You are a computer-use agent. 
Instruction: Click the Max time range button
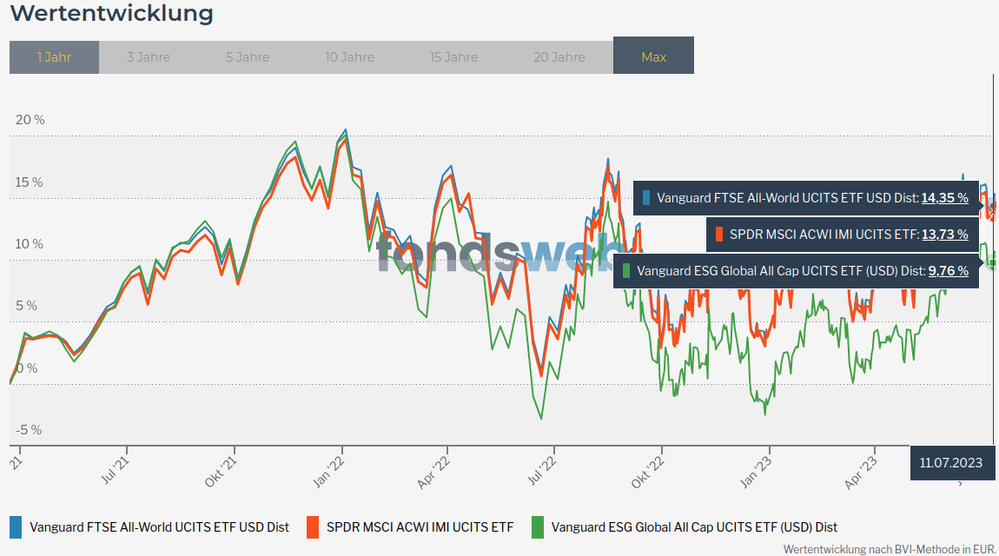click(653, 57)
